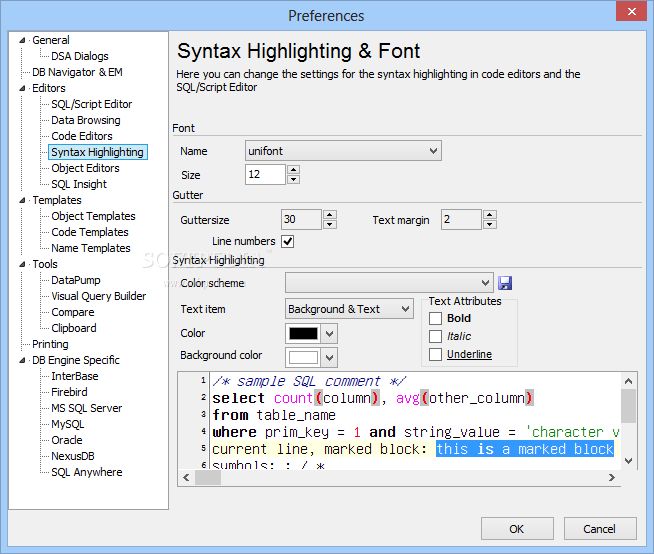Screen dimensions: 654x554
Task: Check the Underline text attribute
Action: coord(435,354)
